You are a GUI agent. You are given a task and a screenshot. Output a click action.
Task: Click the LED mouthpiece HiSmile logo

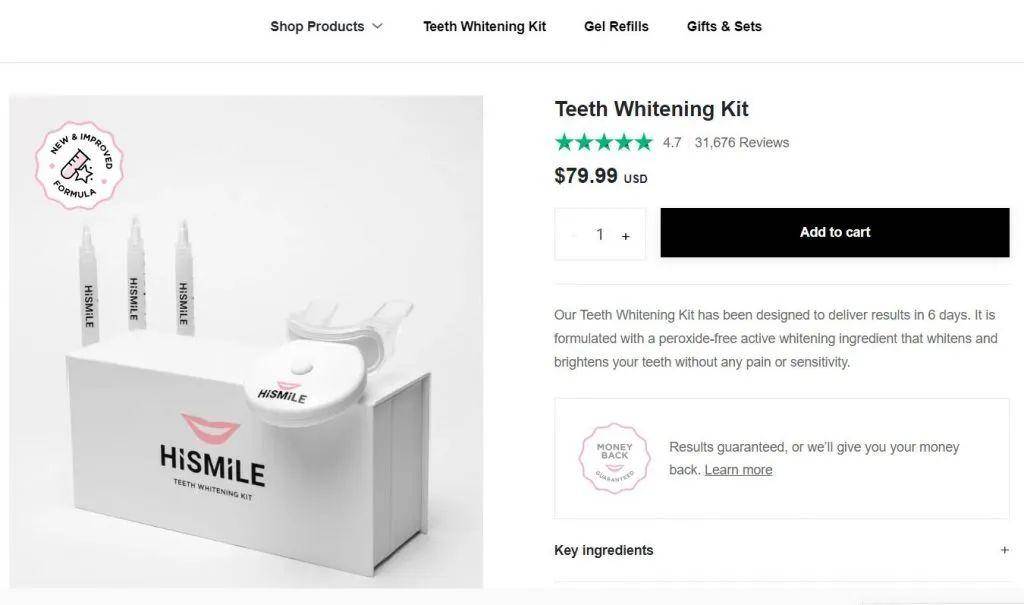tap(282, 392)
